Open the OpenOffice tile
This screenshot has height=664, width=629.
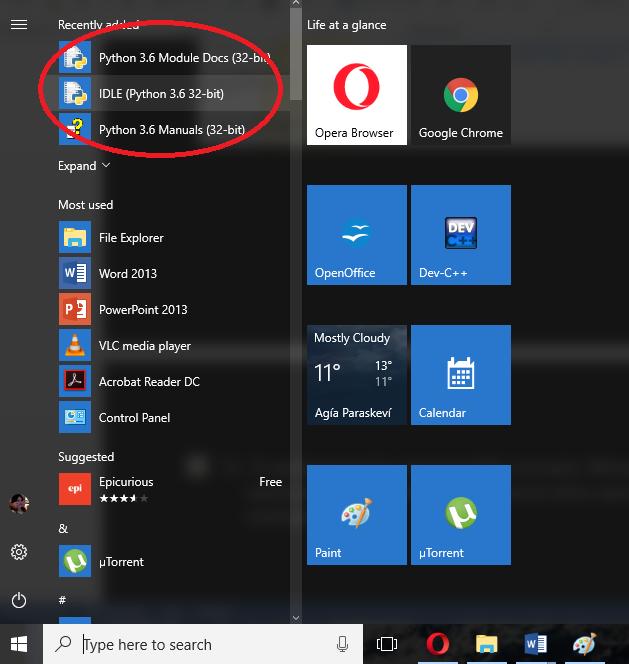pos(357,235)
